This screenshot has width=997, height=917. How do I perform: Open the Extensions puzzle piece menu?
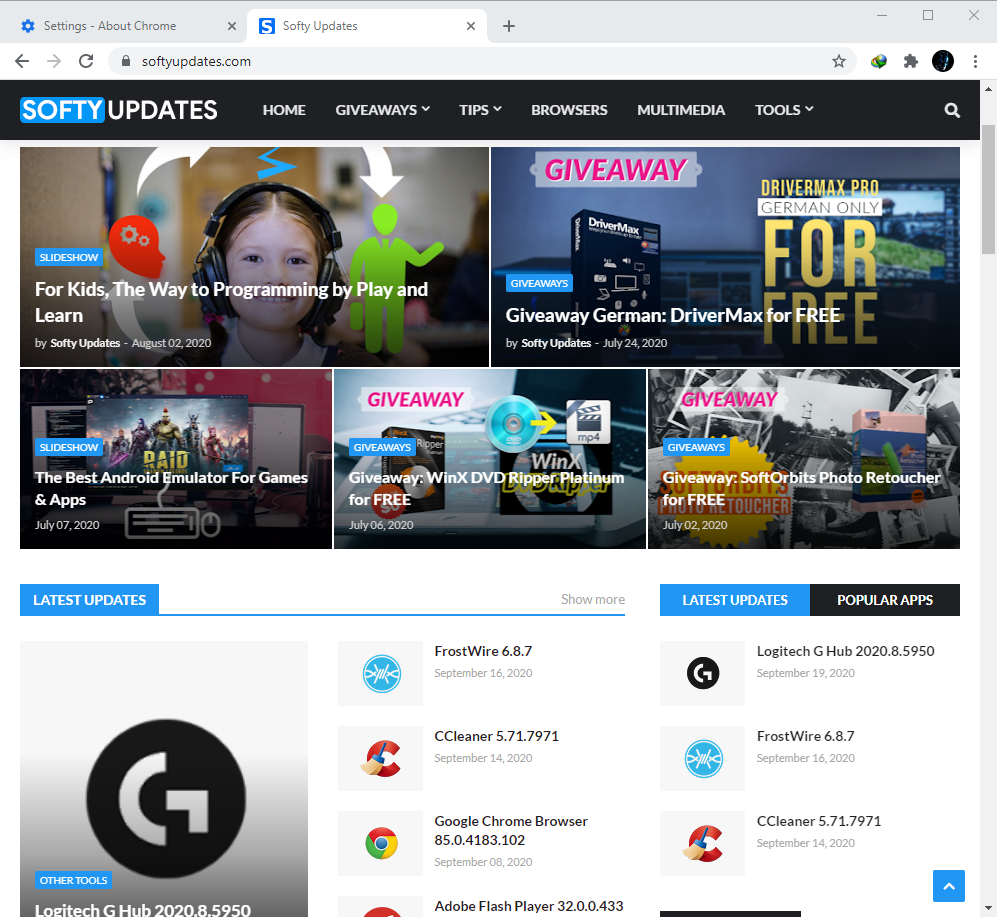[911, 61]
